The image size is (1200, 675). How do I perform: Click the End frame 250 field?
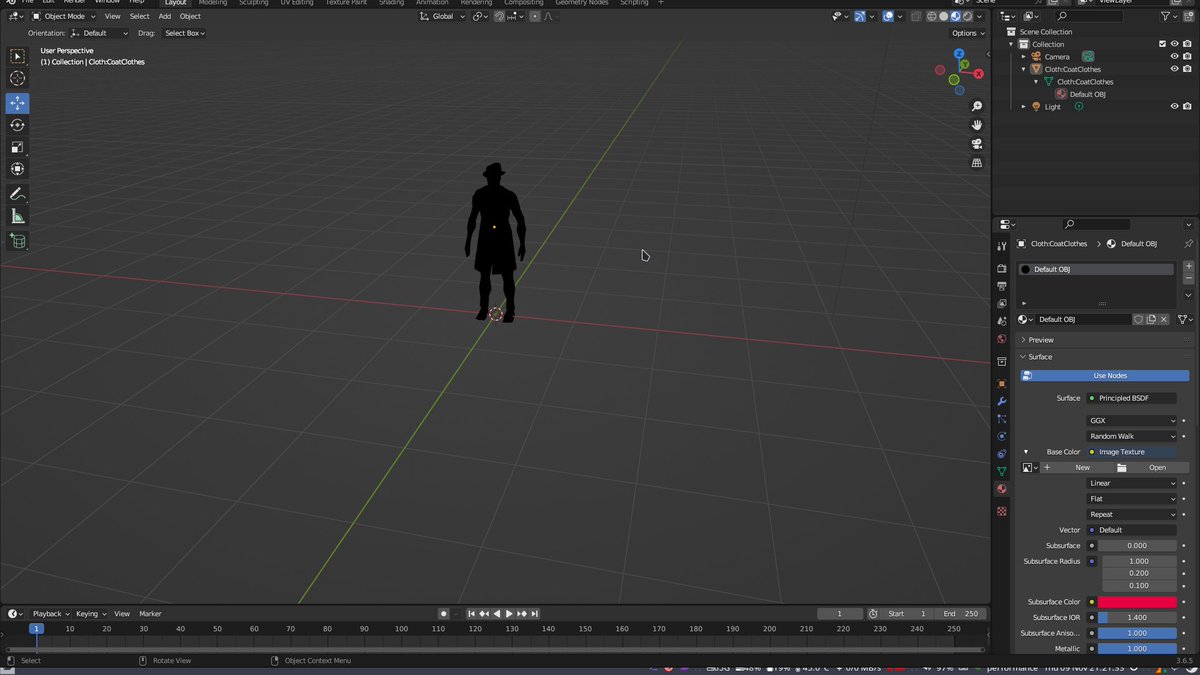962,614
